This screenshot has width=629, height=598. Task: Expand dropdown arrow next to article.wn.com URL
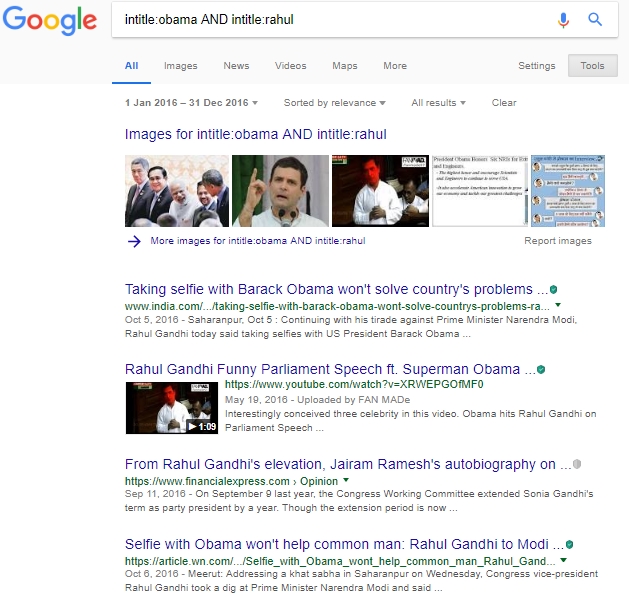click(563, 560)
